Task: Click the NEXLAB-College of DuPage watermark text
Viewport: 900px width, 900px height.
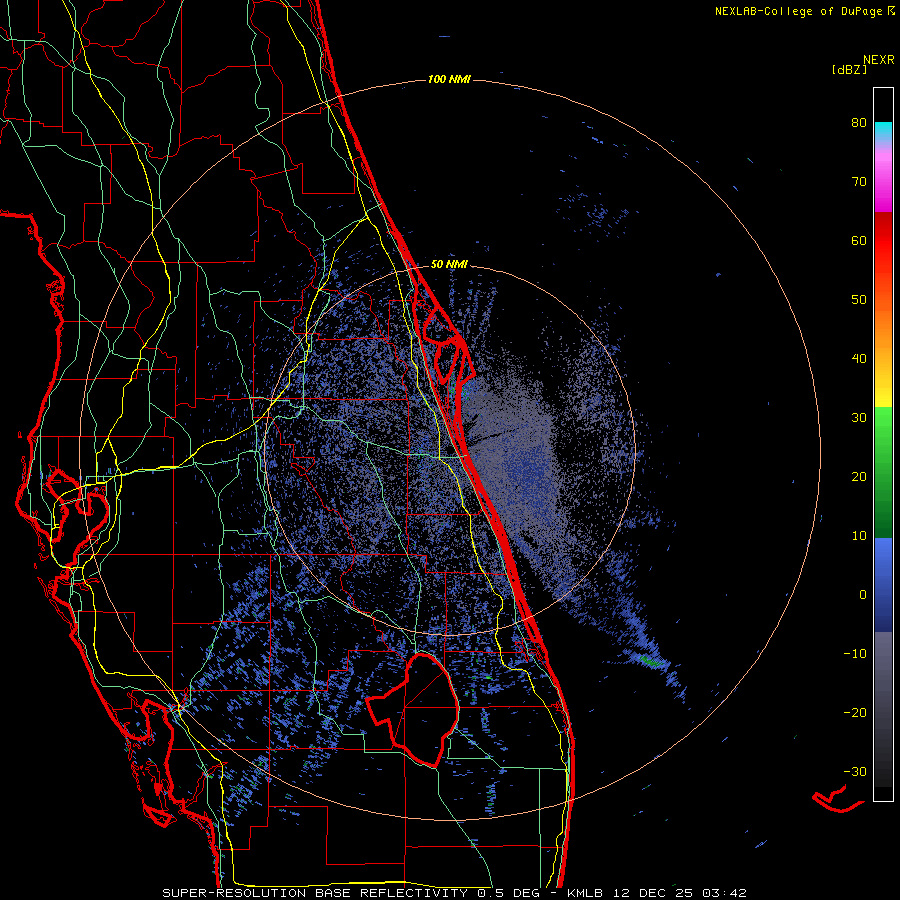Action: click(804, 11)
